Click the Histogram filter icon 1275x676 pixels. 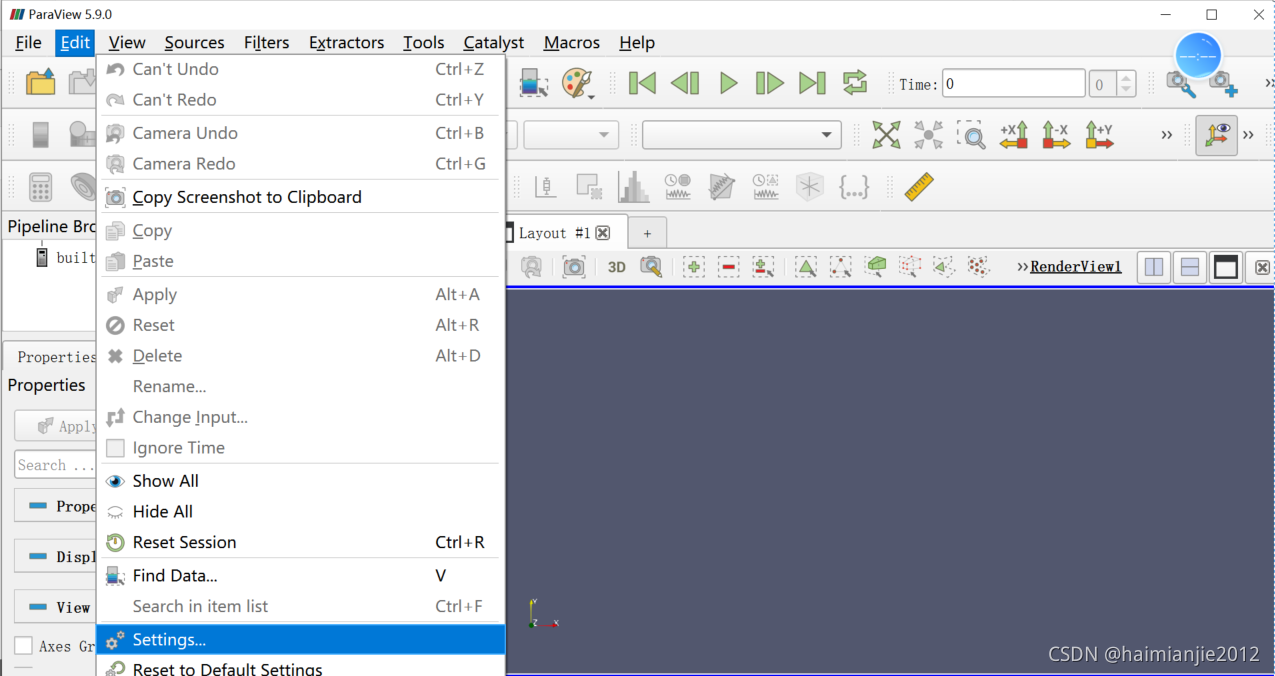[x=633, y=187]
